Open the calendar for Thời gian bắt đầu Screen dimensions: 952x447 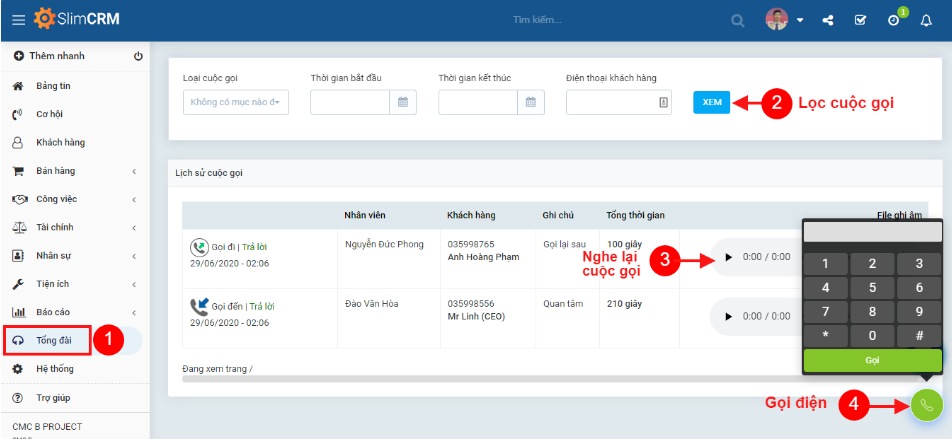[x=403, y=103]
